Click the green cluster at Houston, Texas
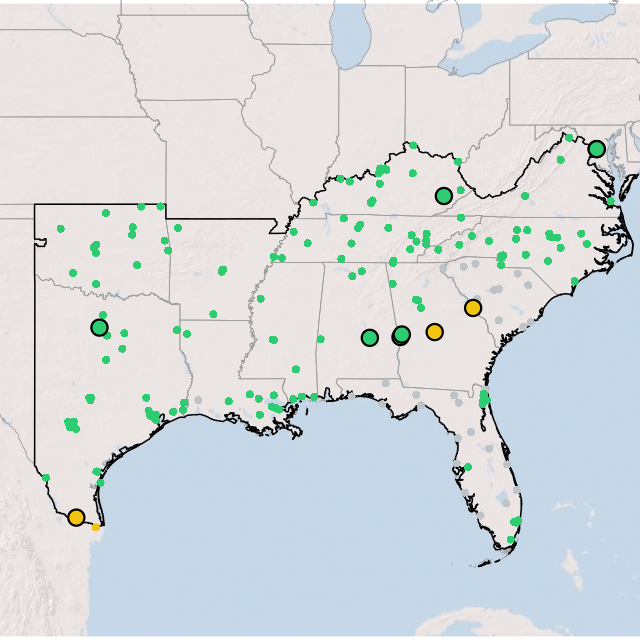This screenshot has height=640, width=640. pyautogui.click(x=152, y=415)
